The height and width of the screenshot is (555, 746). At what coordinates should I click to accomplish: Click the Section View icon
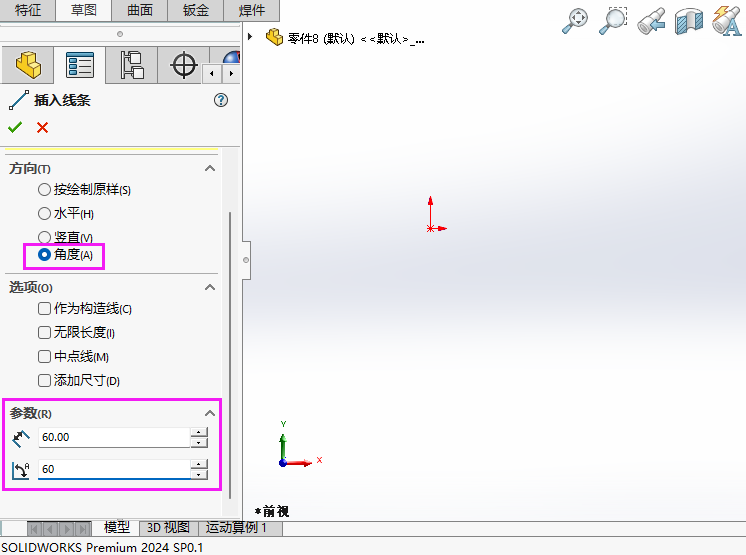coord(688,21)
